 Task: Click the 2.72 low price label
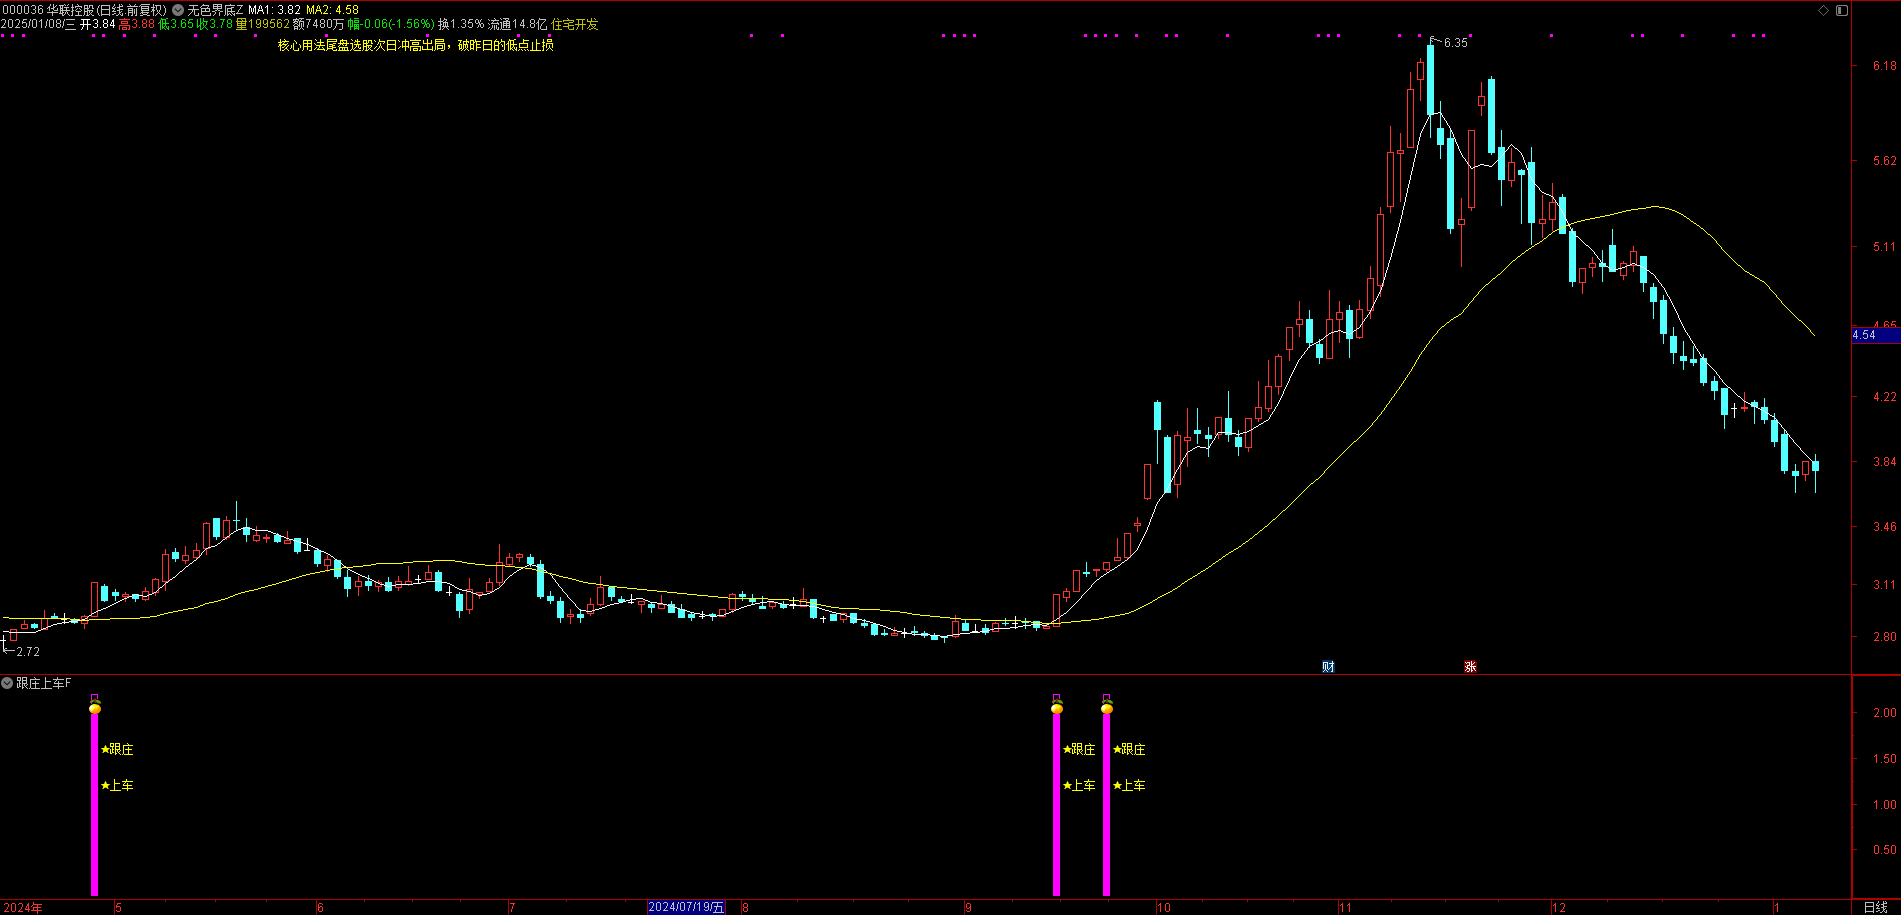pos(28,652)
